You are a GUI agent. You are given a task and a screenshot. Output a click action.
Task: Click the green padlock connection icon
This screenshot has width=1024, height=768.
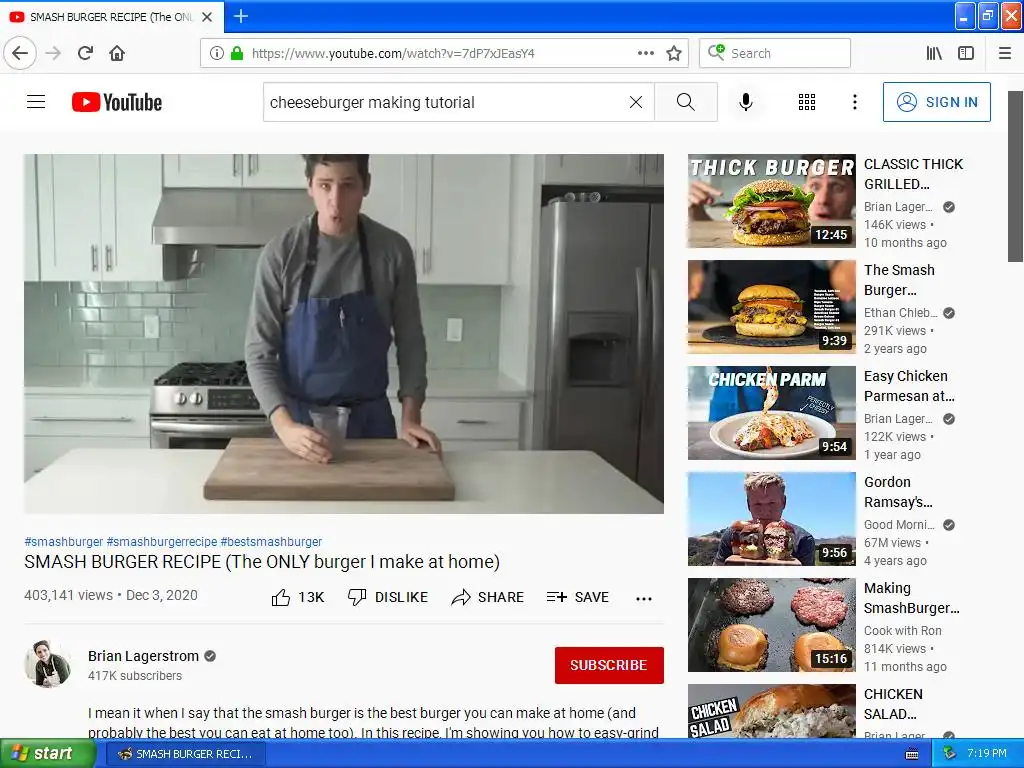tap(237, 53)
